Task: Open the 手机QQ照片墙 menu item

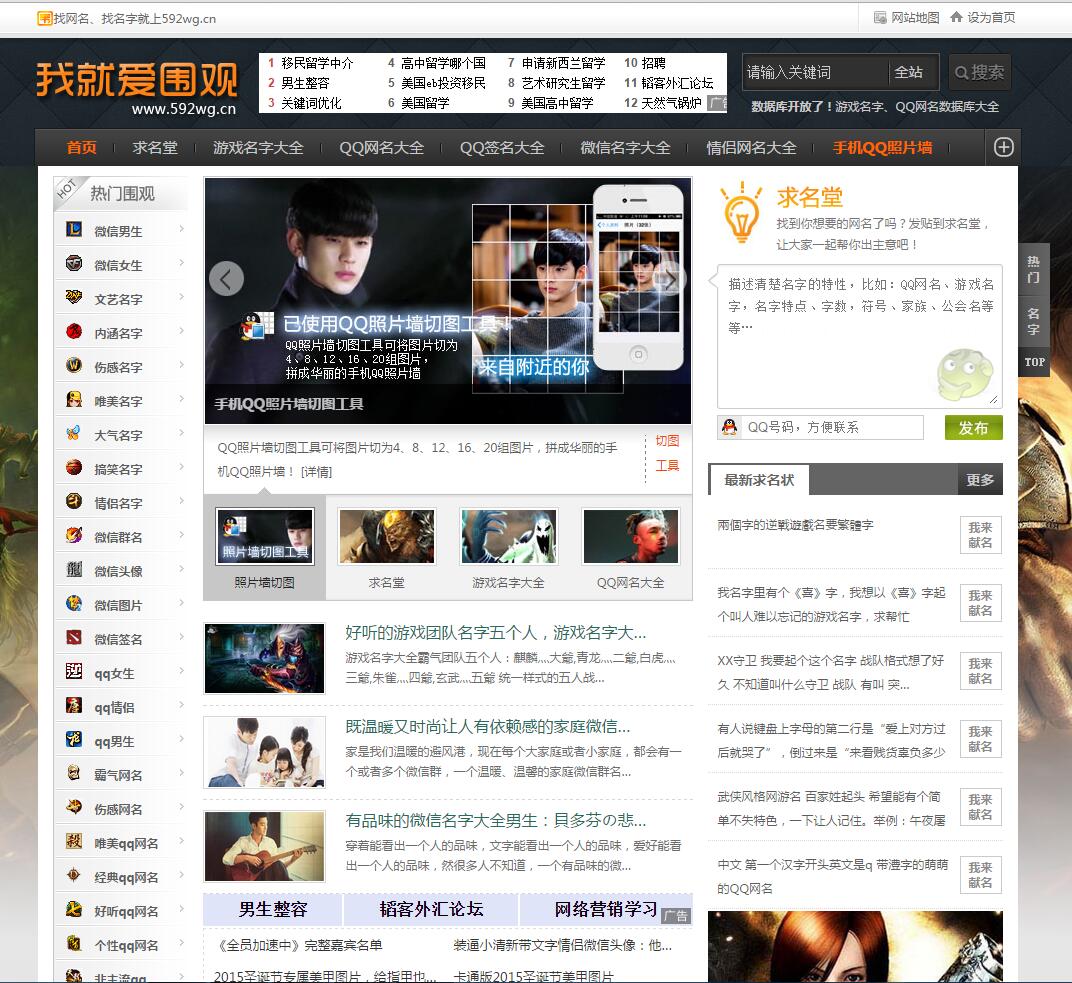Action: [883, 148]
